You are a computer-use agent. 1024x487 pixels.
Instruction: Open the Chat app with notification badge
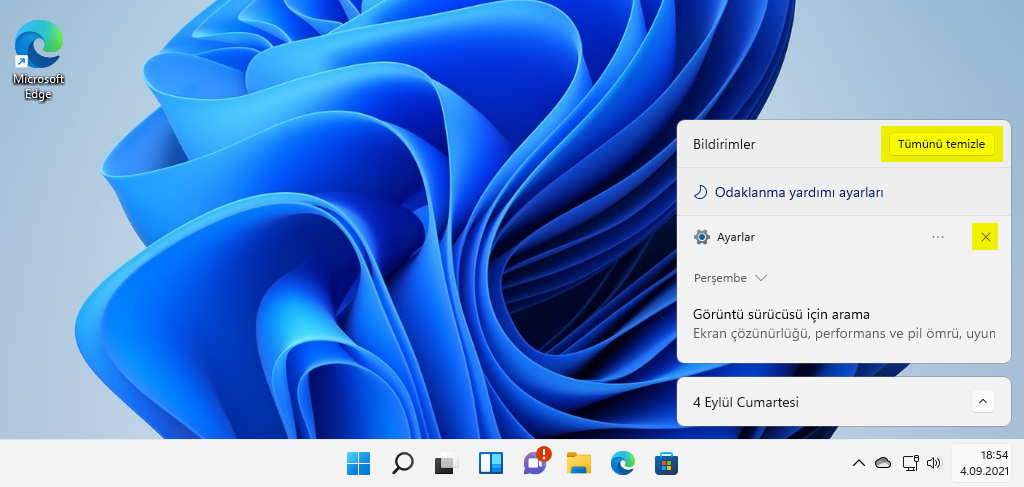click(x=536, y=462)
